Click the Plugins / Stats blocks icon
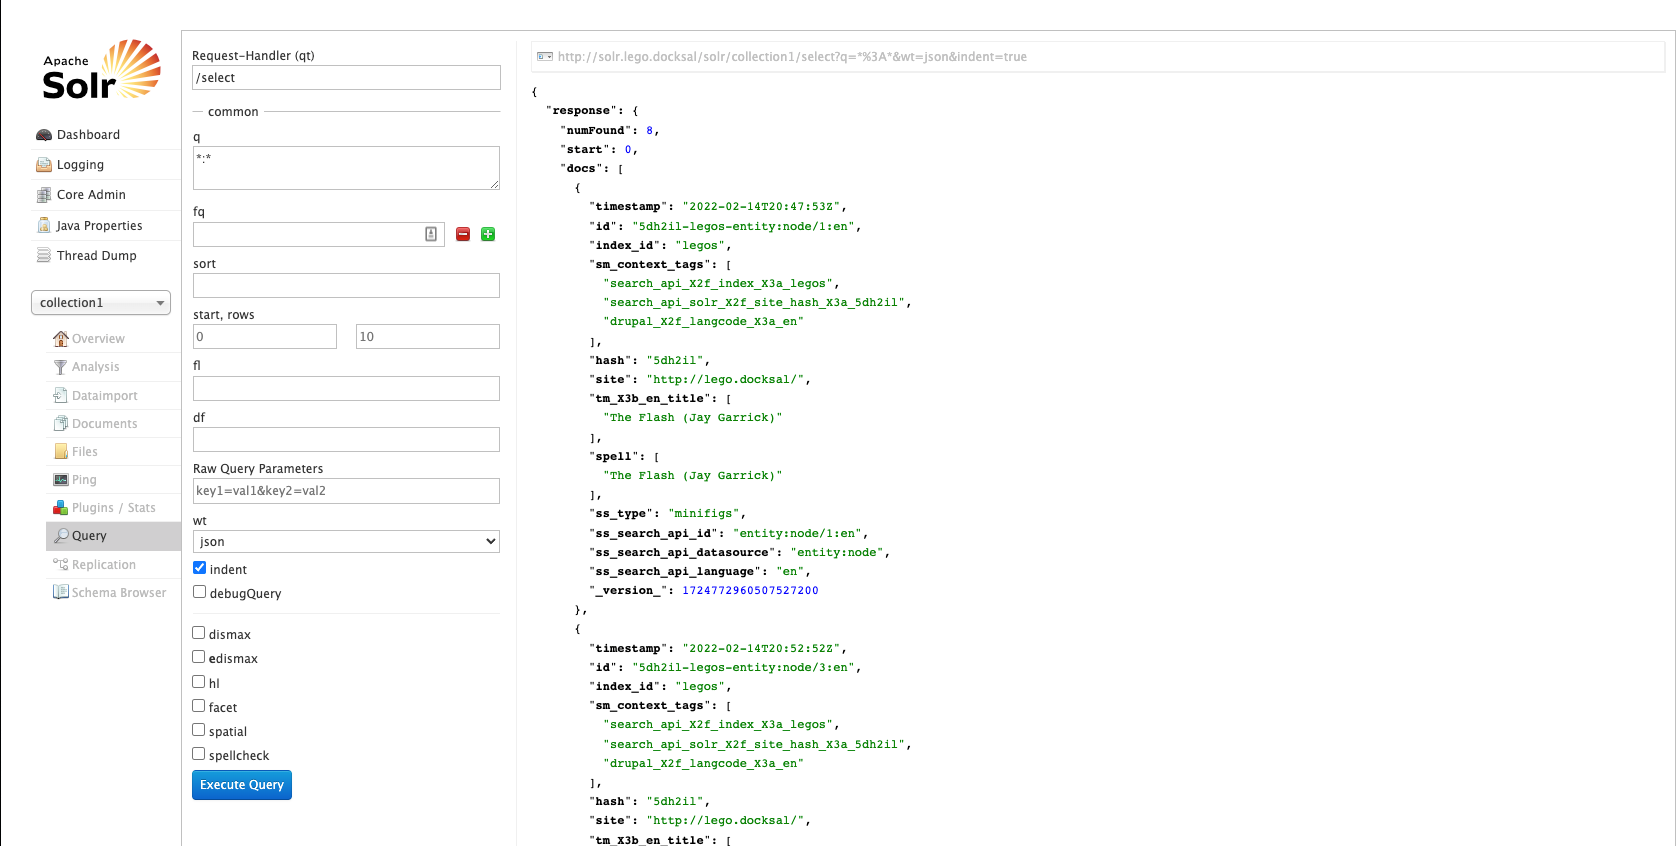This screenshot has height=846, width=1678. click(61, 508)
